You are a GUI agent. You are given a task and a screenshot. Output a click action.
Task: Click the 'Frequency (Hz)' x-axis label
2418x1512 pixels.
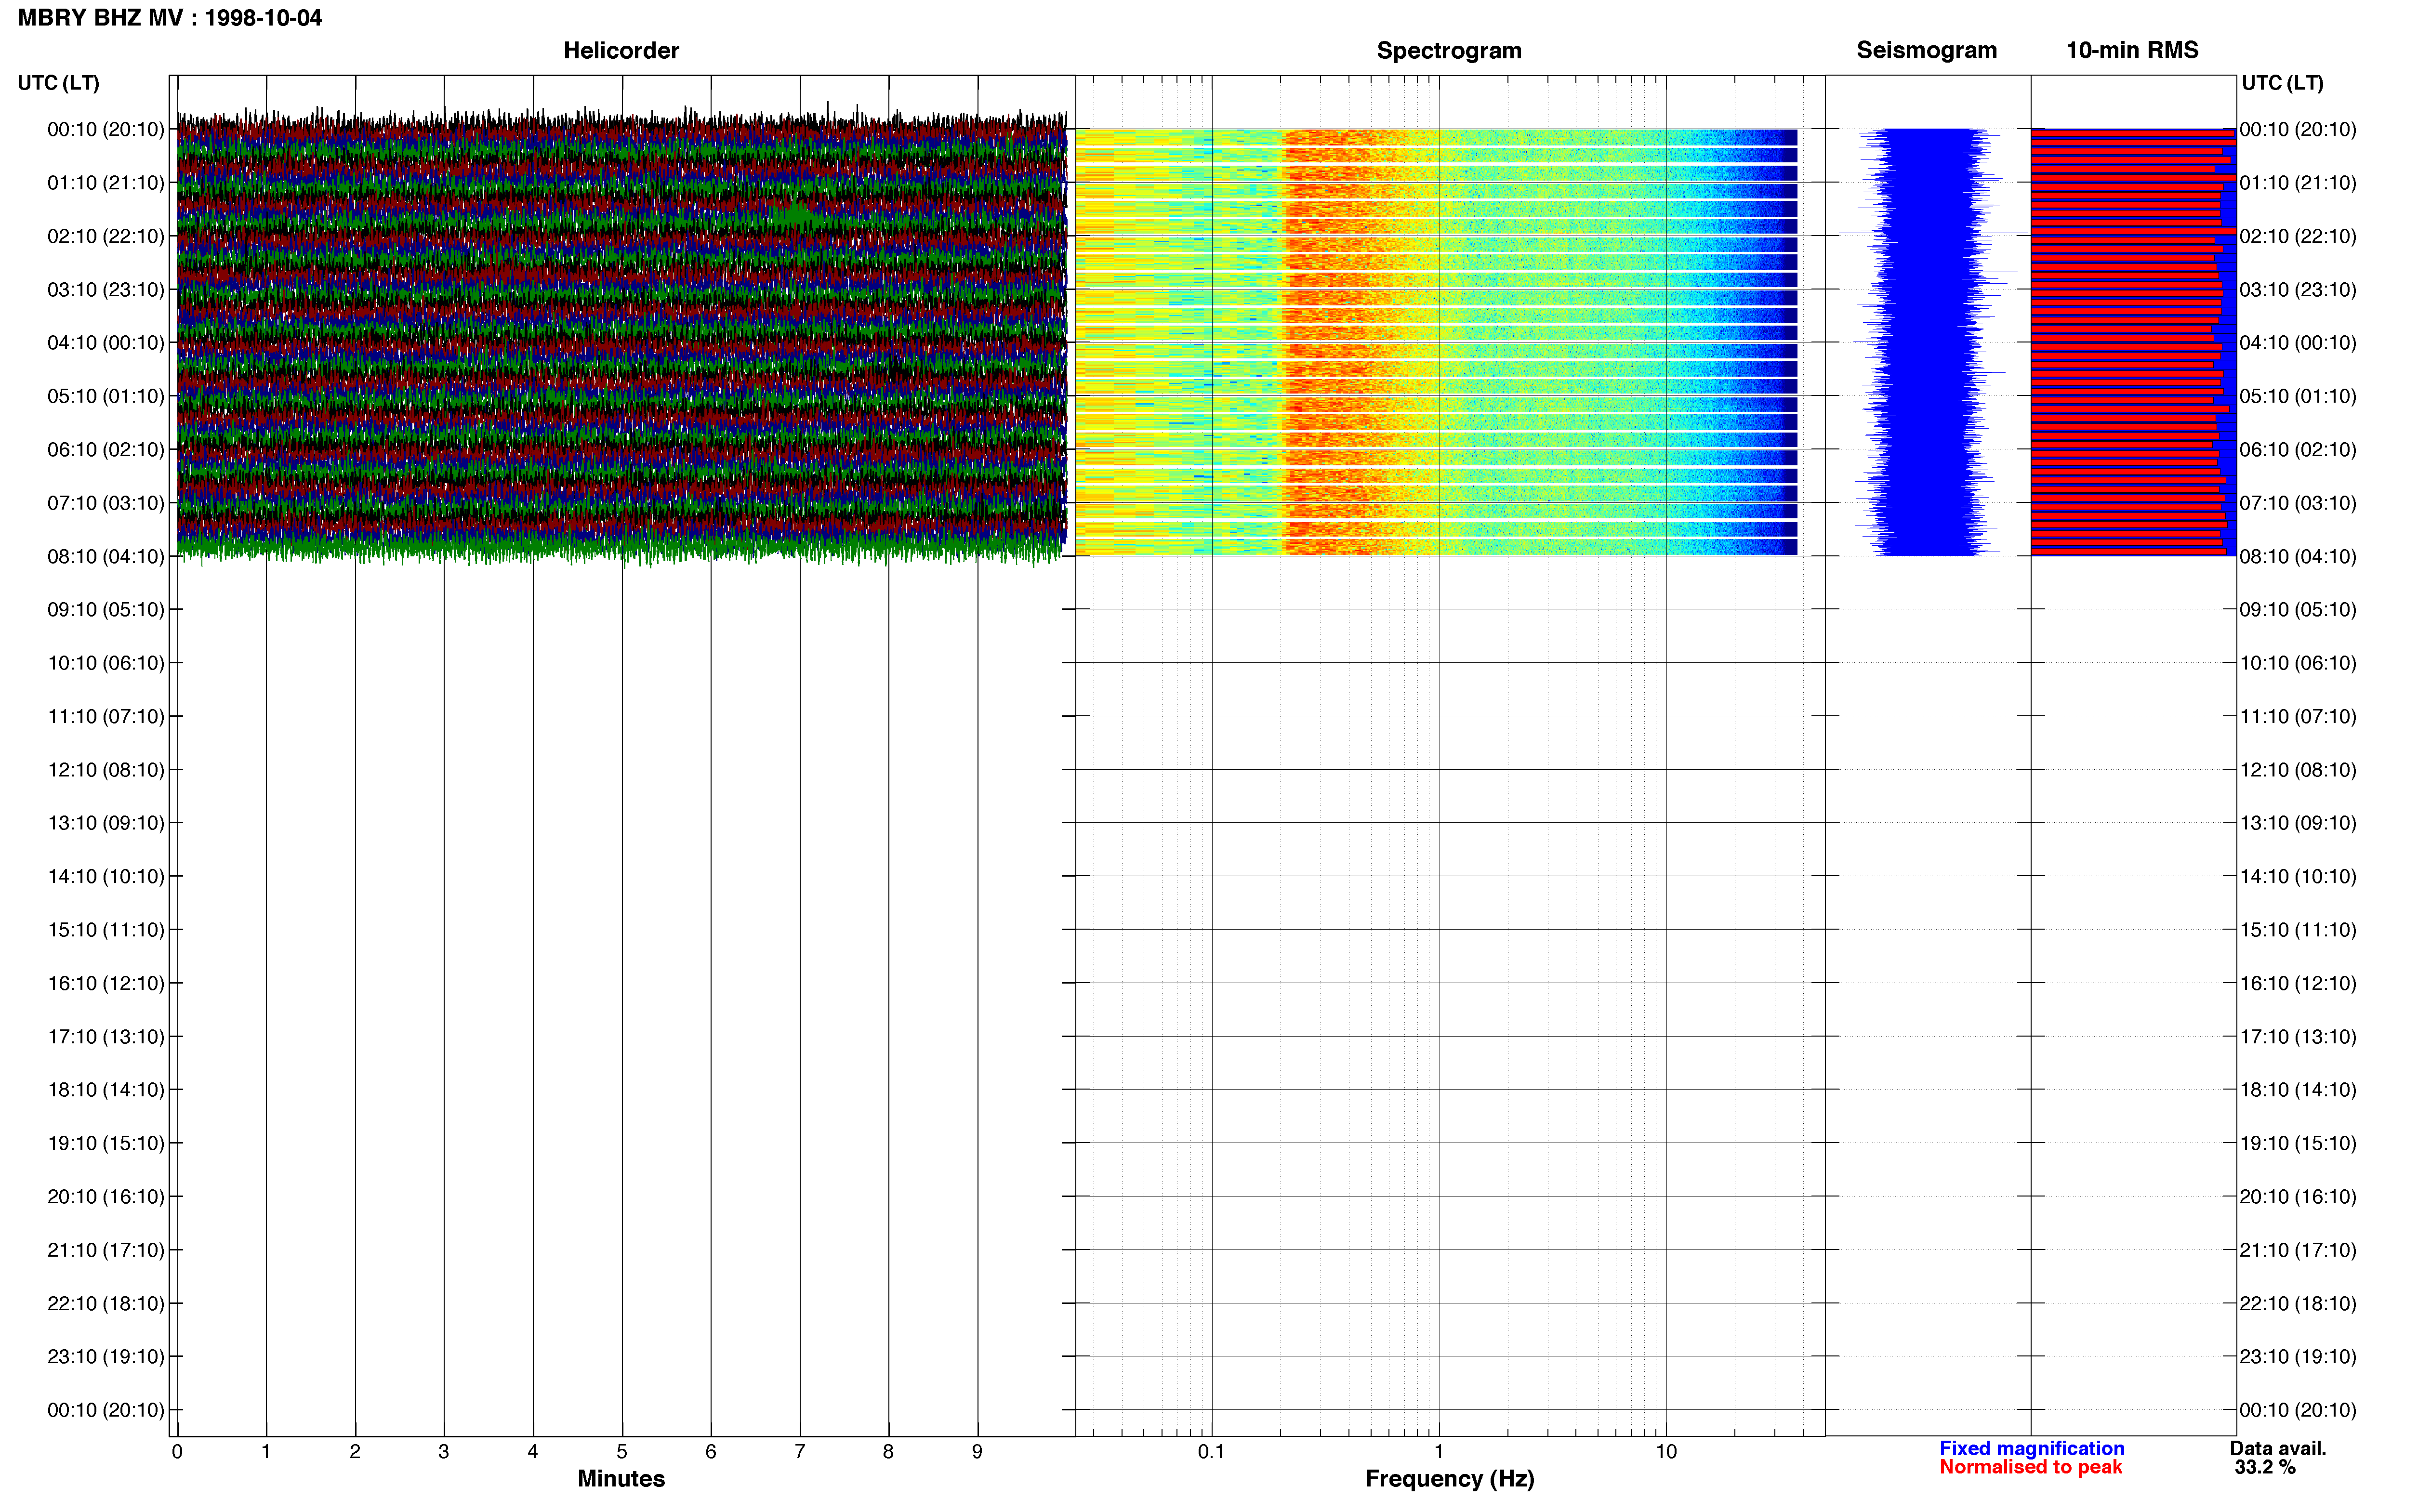(x=1449, y=1479)
